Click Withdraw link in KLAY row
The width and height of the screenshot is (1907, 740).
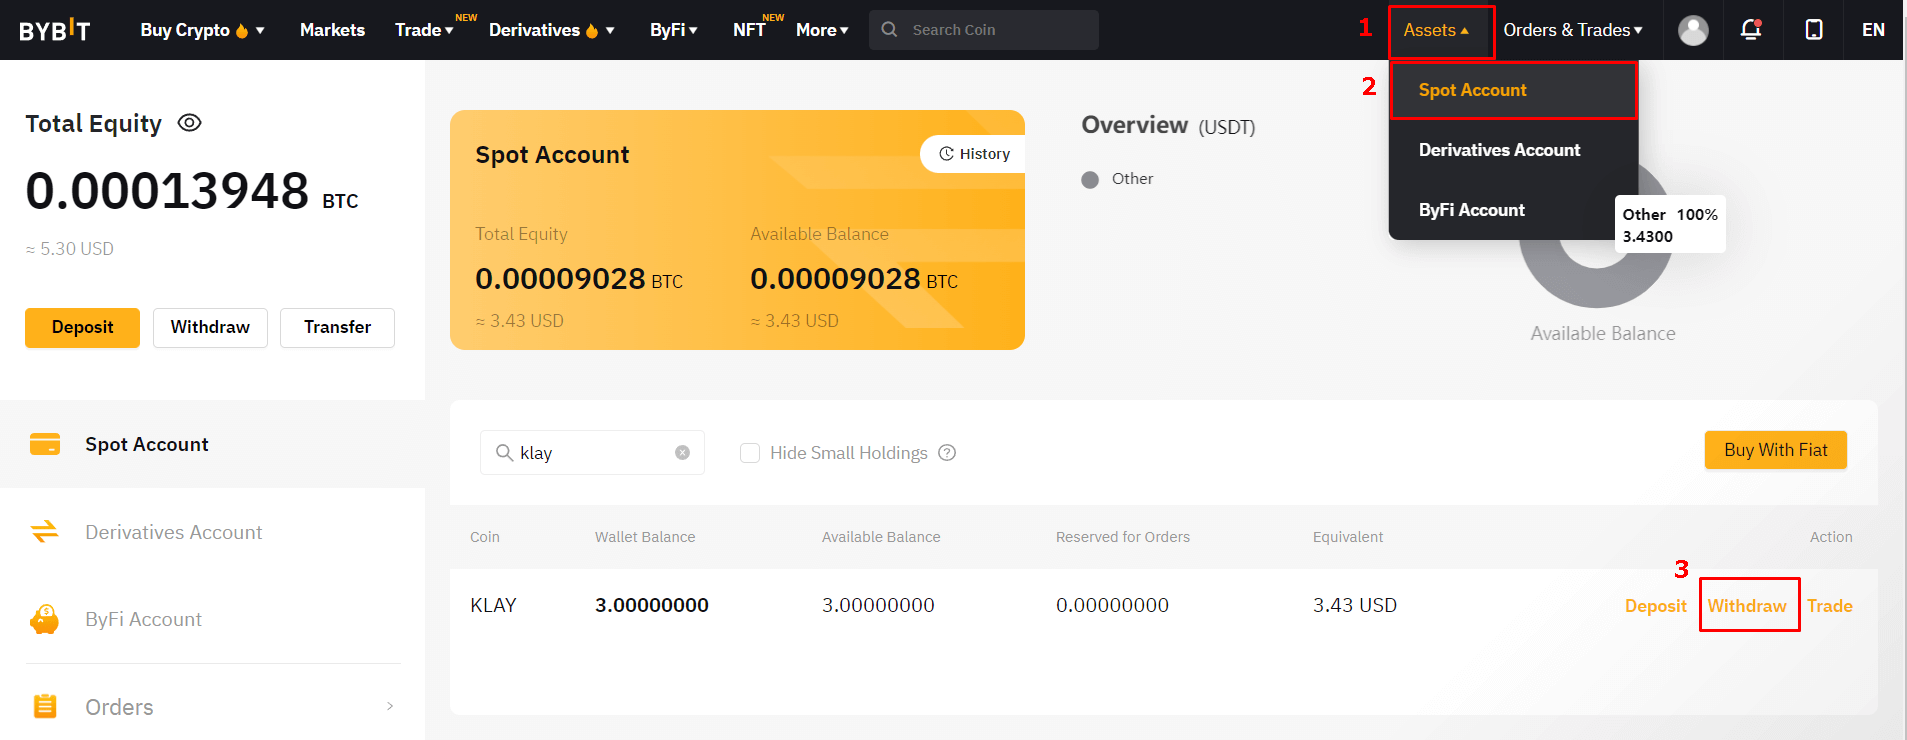(1747, 606)
